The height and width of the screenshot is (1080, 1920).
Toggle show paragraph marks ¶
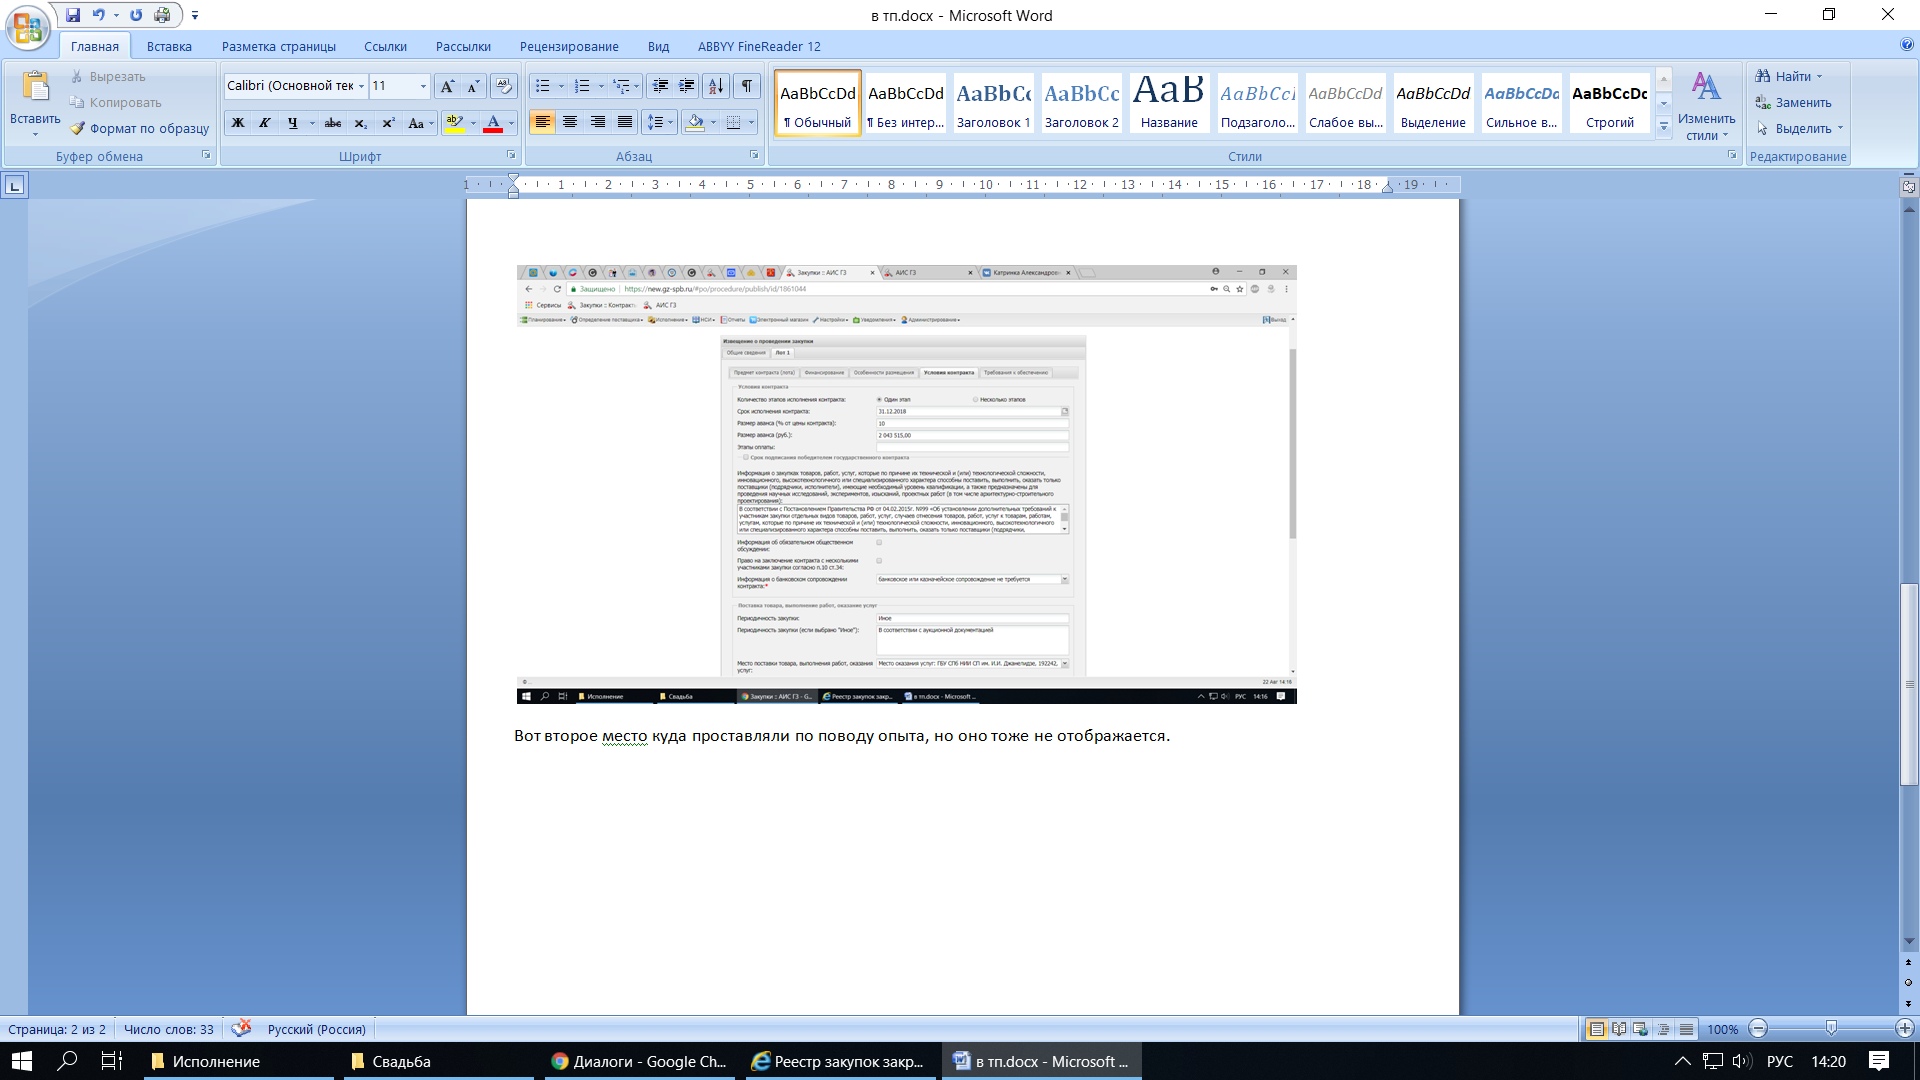coord(747,86)
